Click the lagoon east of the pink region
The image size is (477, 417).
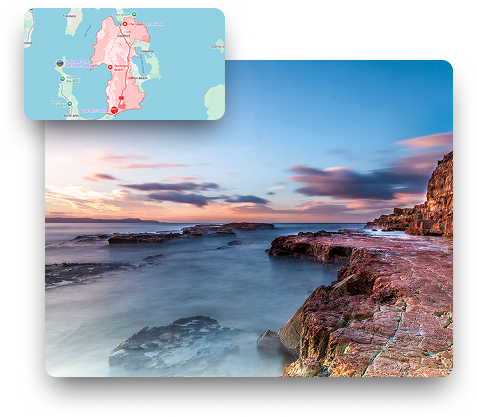pyautogui.click(x=144, y=63)
